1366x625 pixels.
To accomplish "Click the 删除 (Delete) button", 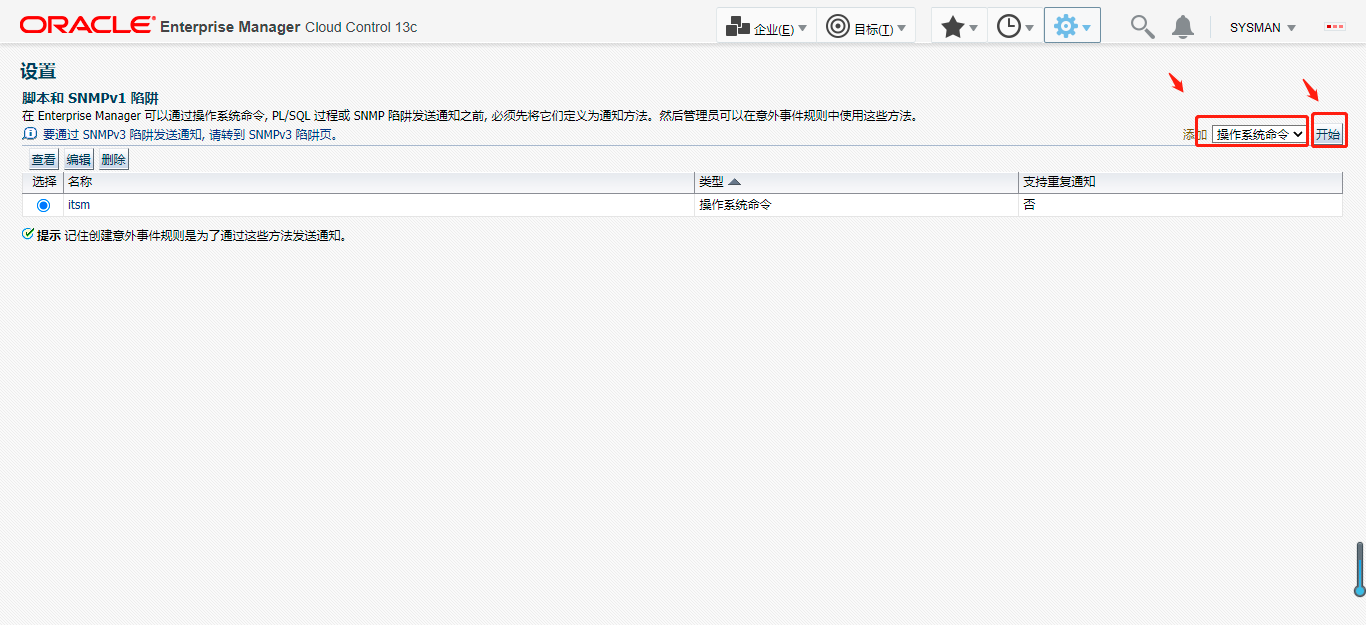I will tap(113, 160).
